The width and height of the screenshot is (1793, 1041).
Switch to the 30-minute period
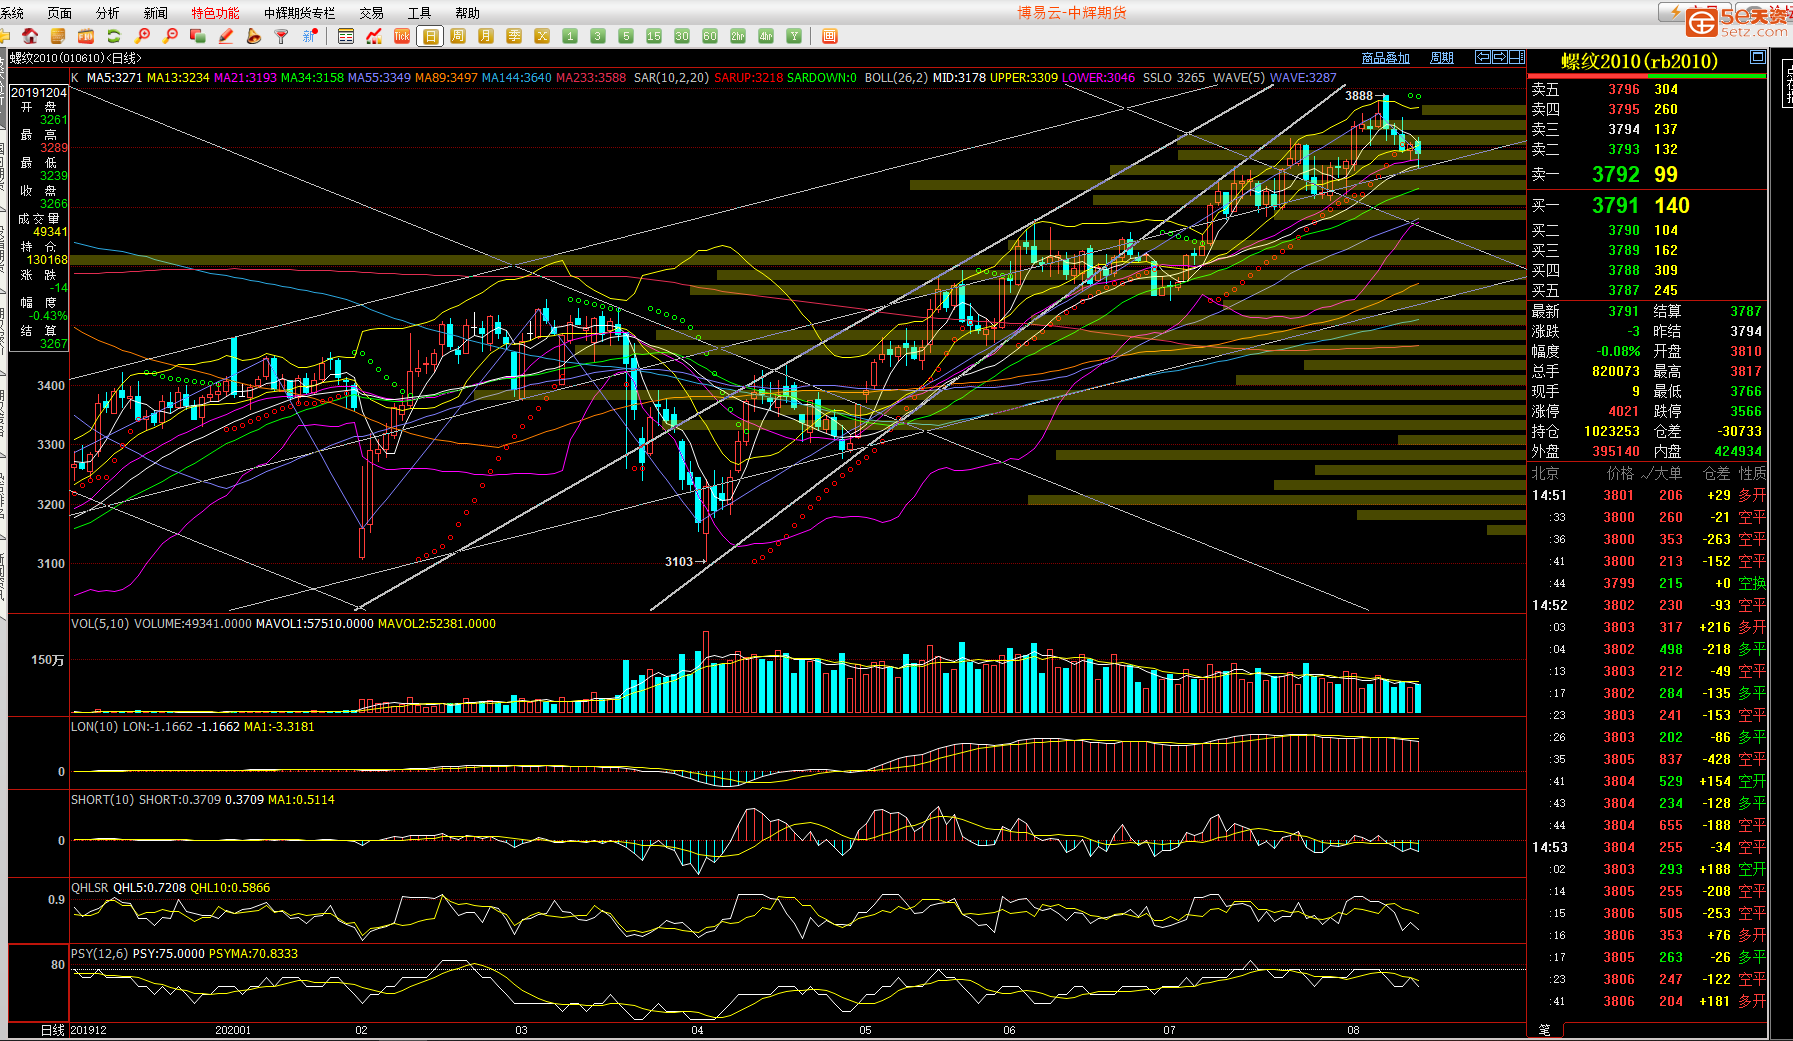682,36
